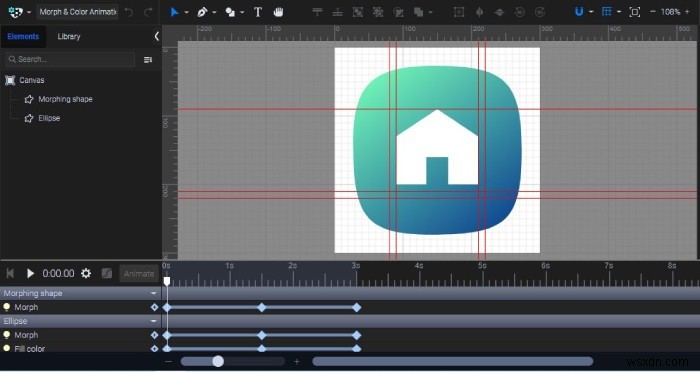Collapse the 'Morphing shape' timeline group
The height and width of the screenshot is (372, 700).
coord(154,293)
